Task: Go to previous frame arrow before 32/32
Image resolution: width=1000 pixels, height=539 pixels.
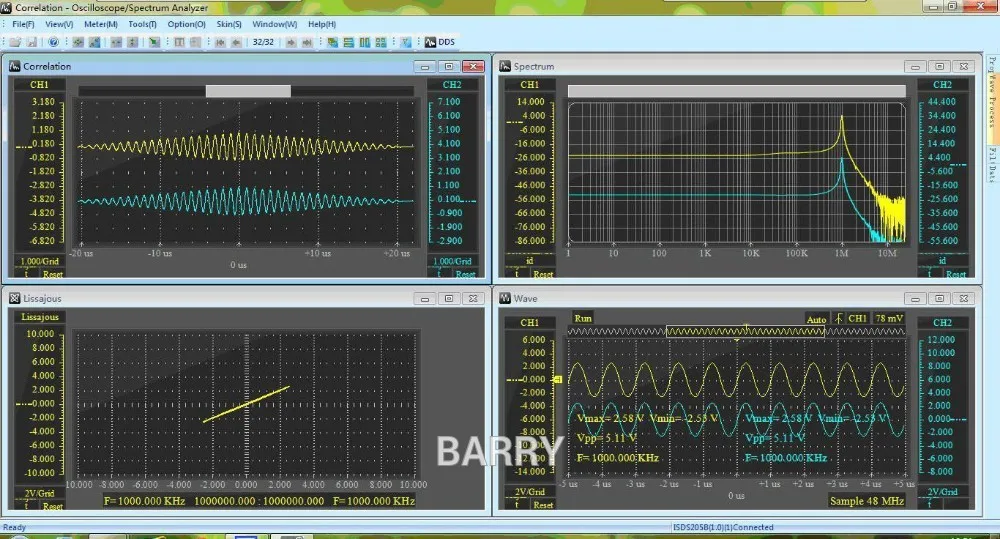Action: [x=236, y=42]
